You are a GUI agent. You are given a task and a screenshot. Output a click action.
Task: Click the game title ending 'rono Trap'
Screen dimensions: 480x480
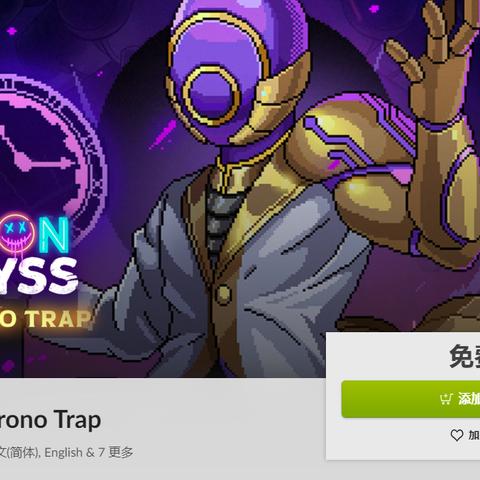coord(50,421)
